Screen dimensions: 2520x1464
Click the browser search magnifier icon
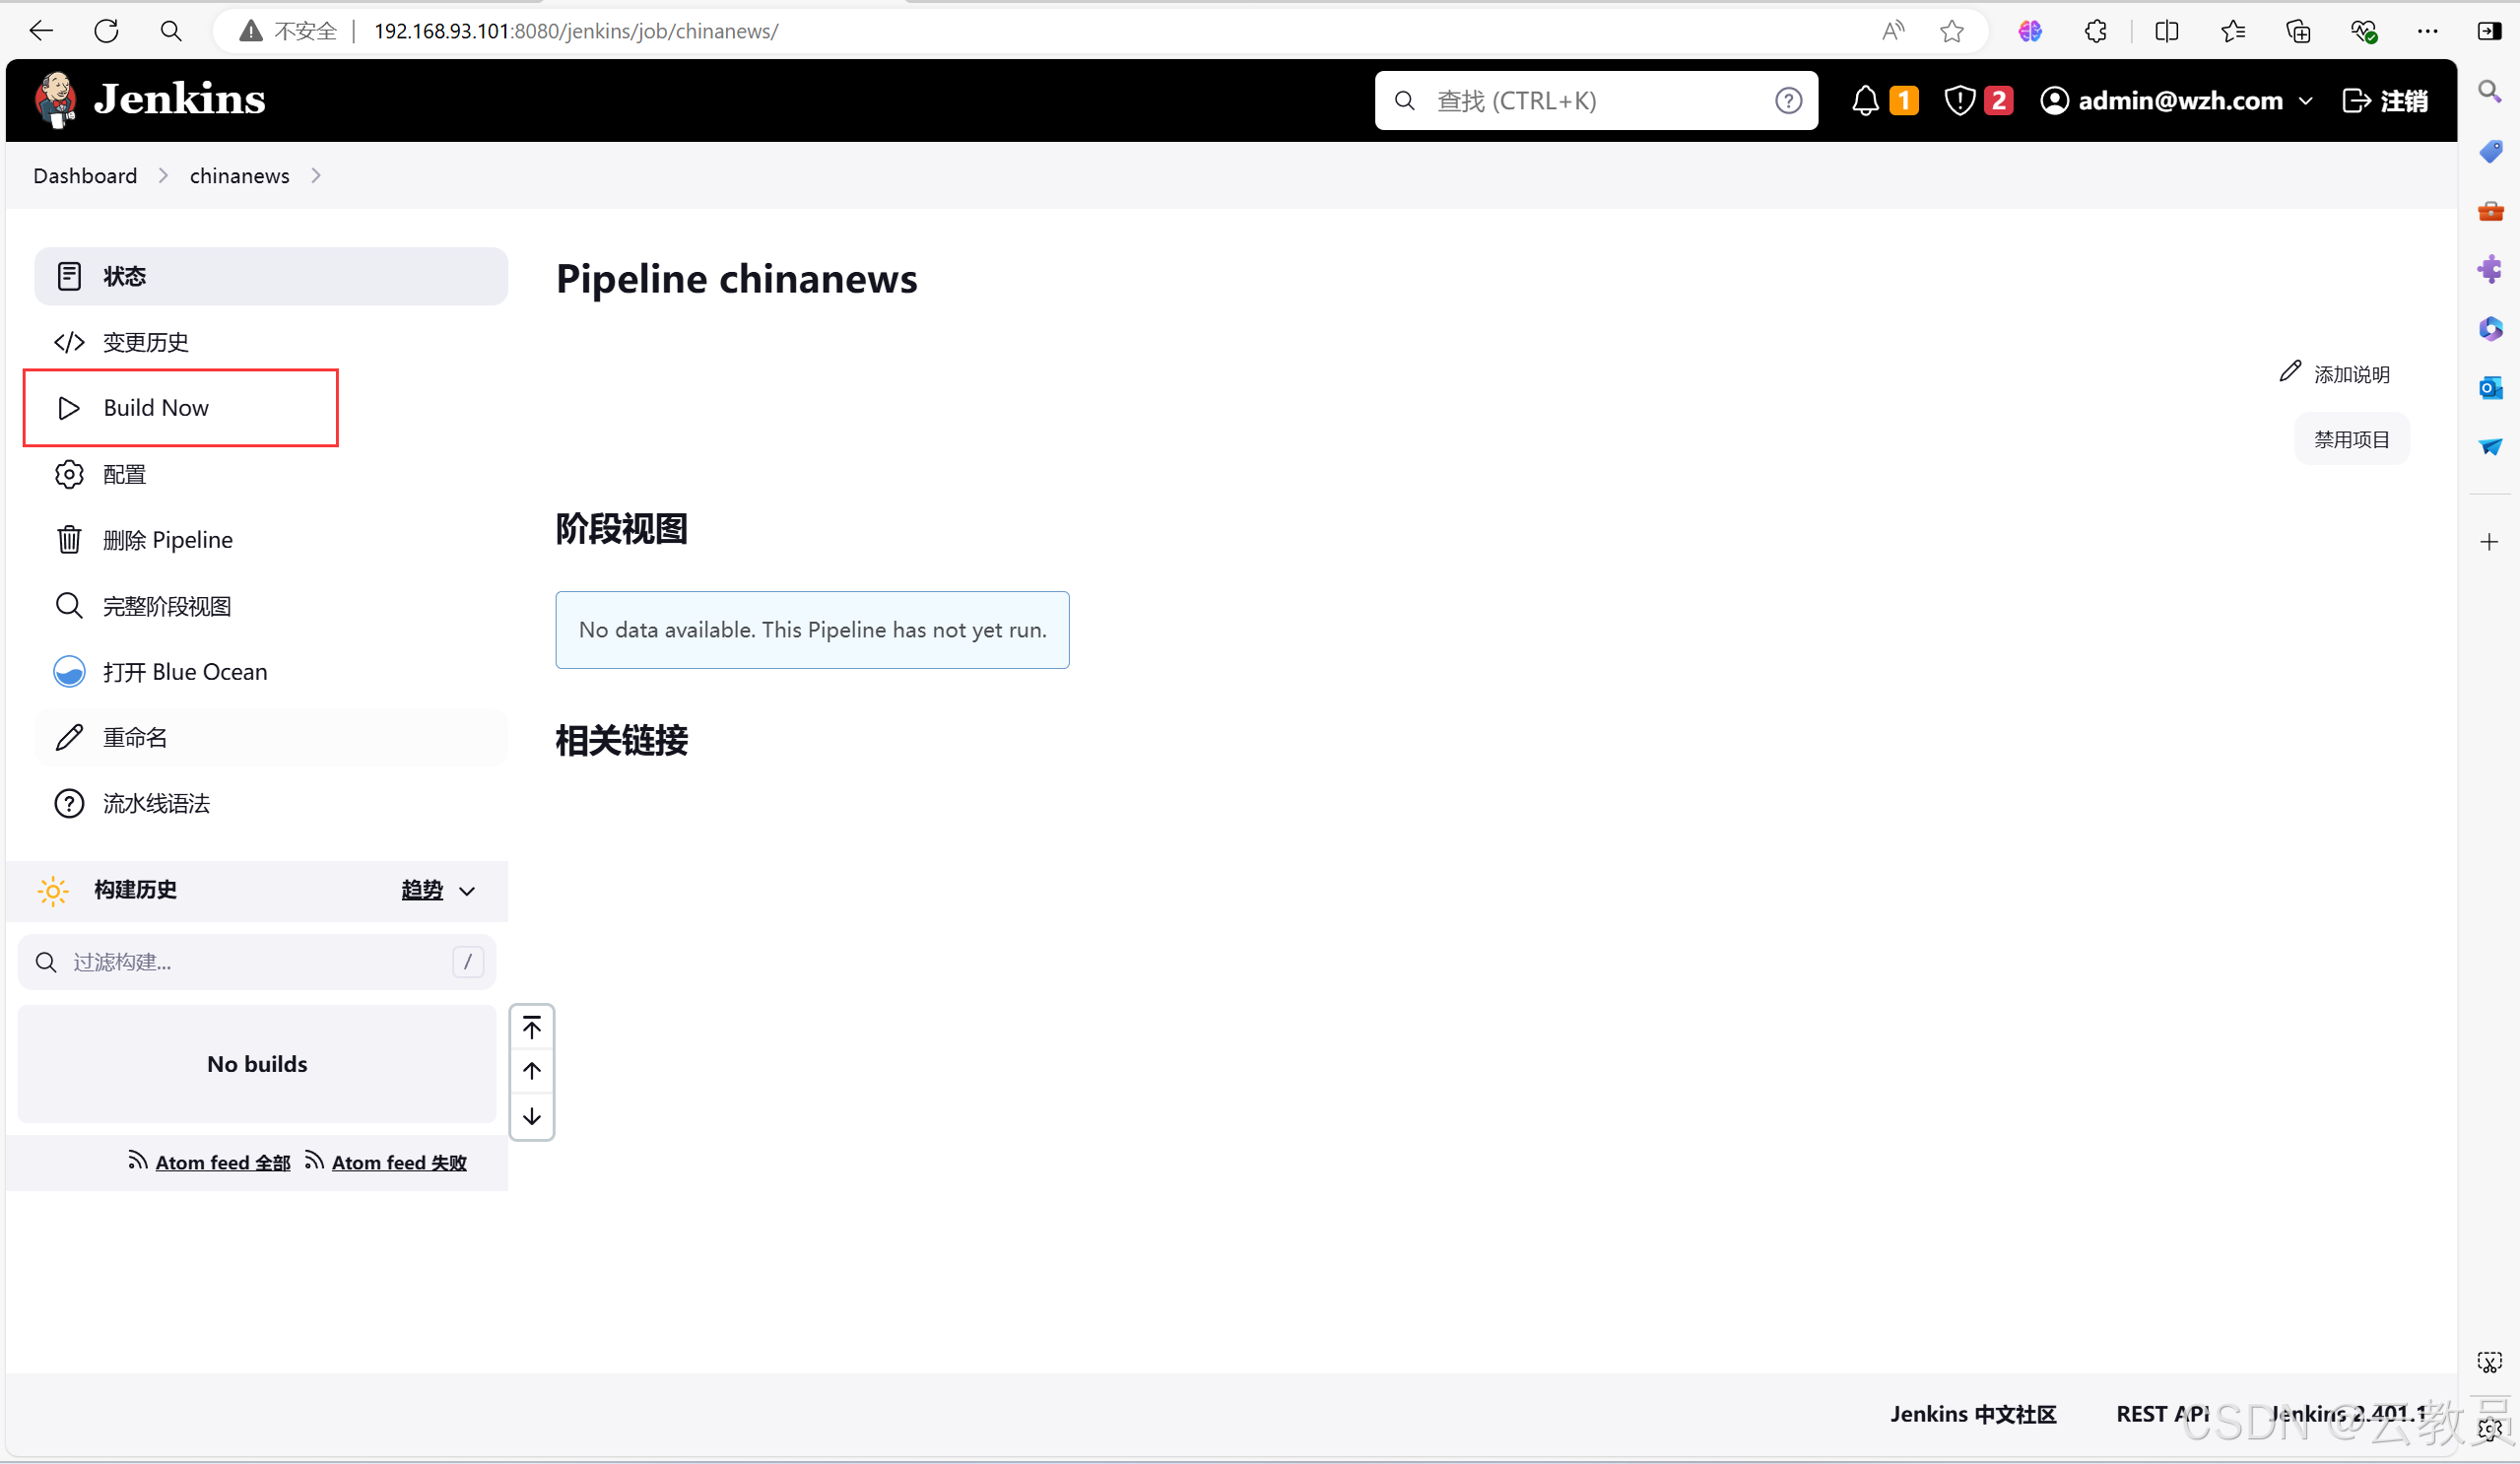(x=171, y=31)
